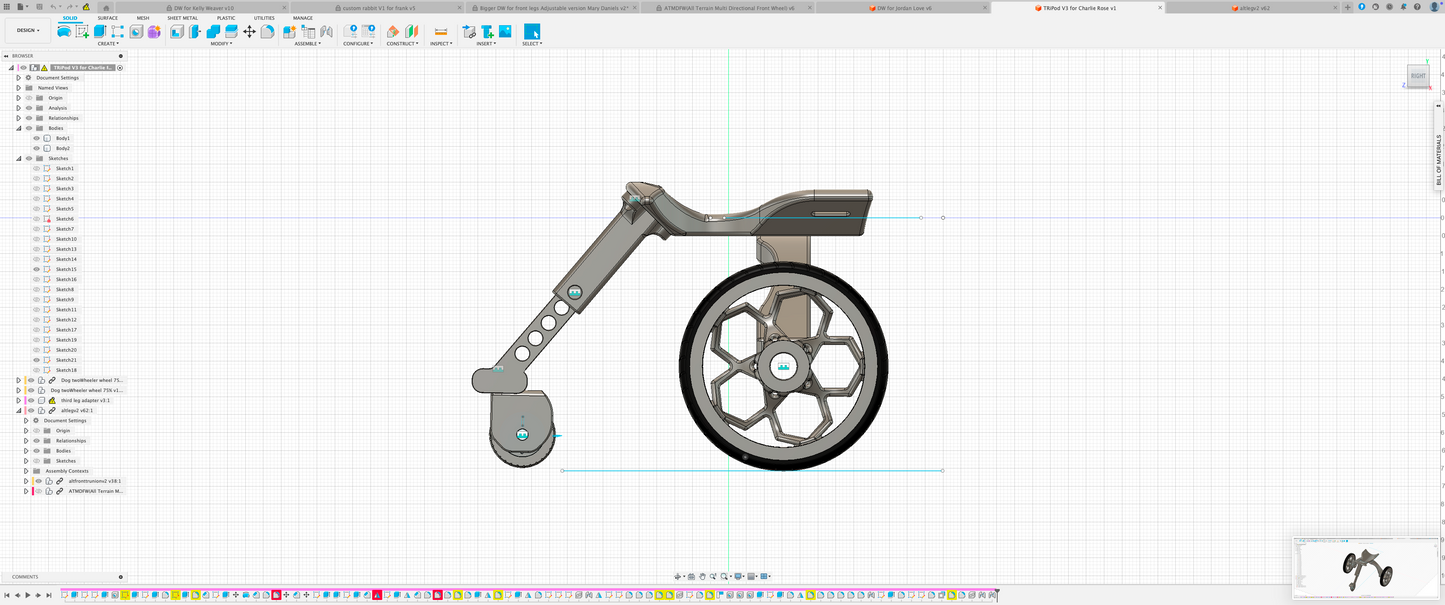The height and width of the screenshot is (605, 1445).
Task: Click the Select tool icon
Action: 531,32
